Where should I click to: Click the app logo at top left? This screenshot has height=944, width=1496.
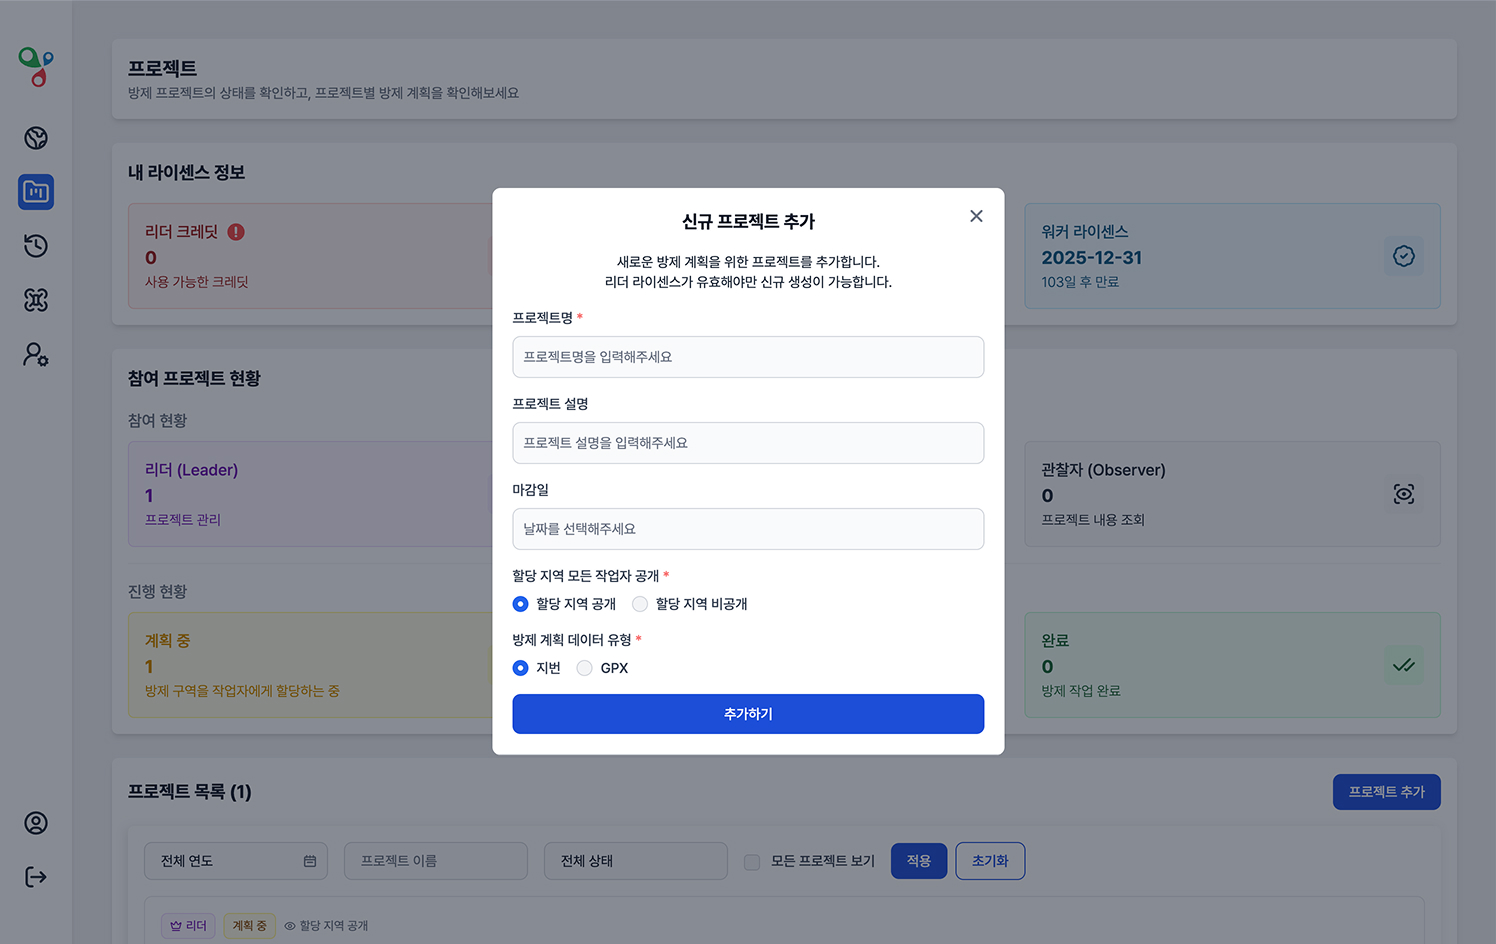pyautogui.click(x=36, y=67)
